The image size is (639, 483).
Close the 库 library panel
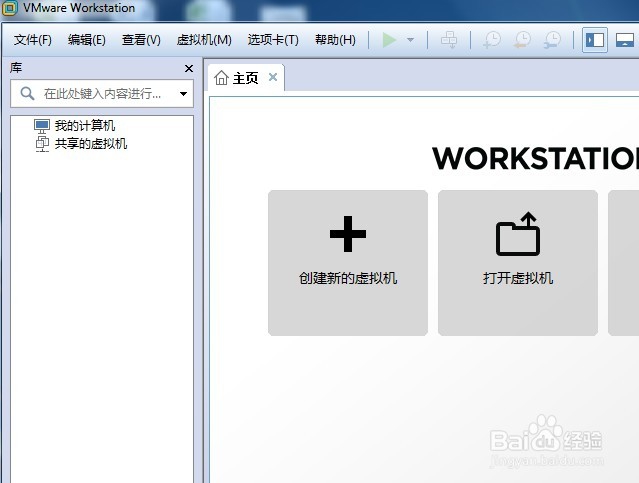[x=189, y=68]
